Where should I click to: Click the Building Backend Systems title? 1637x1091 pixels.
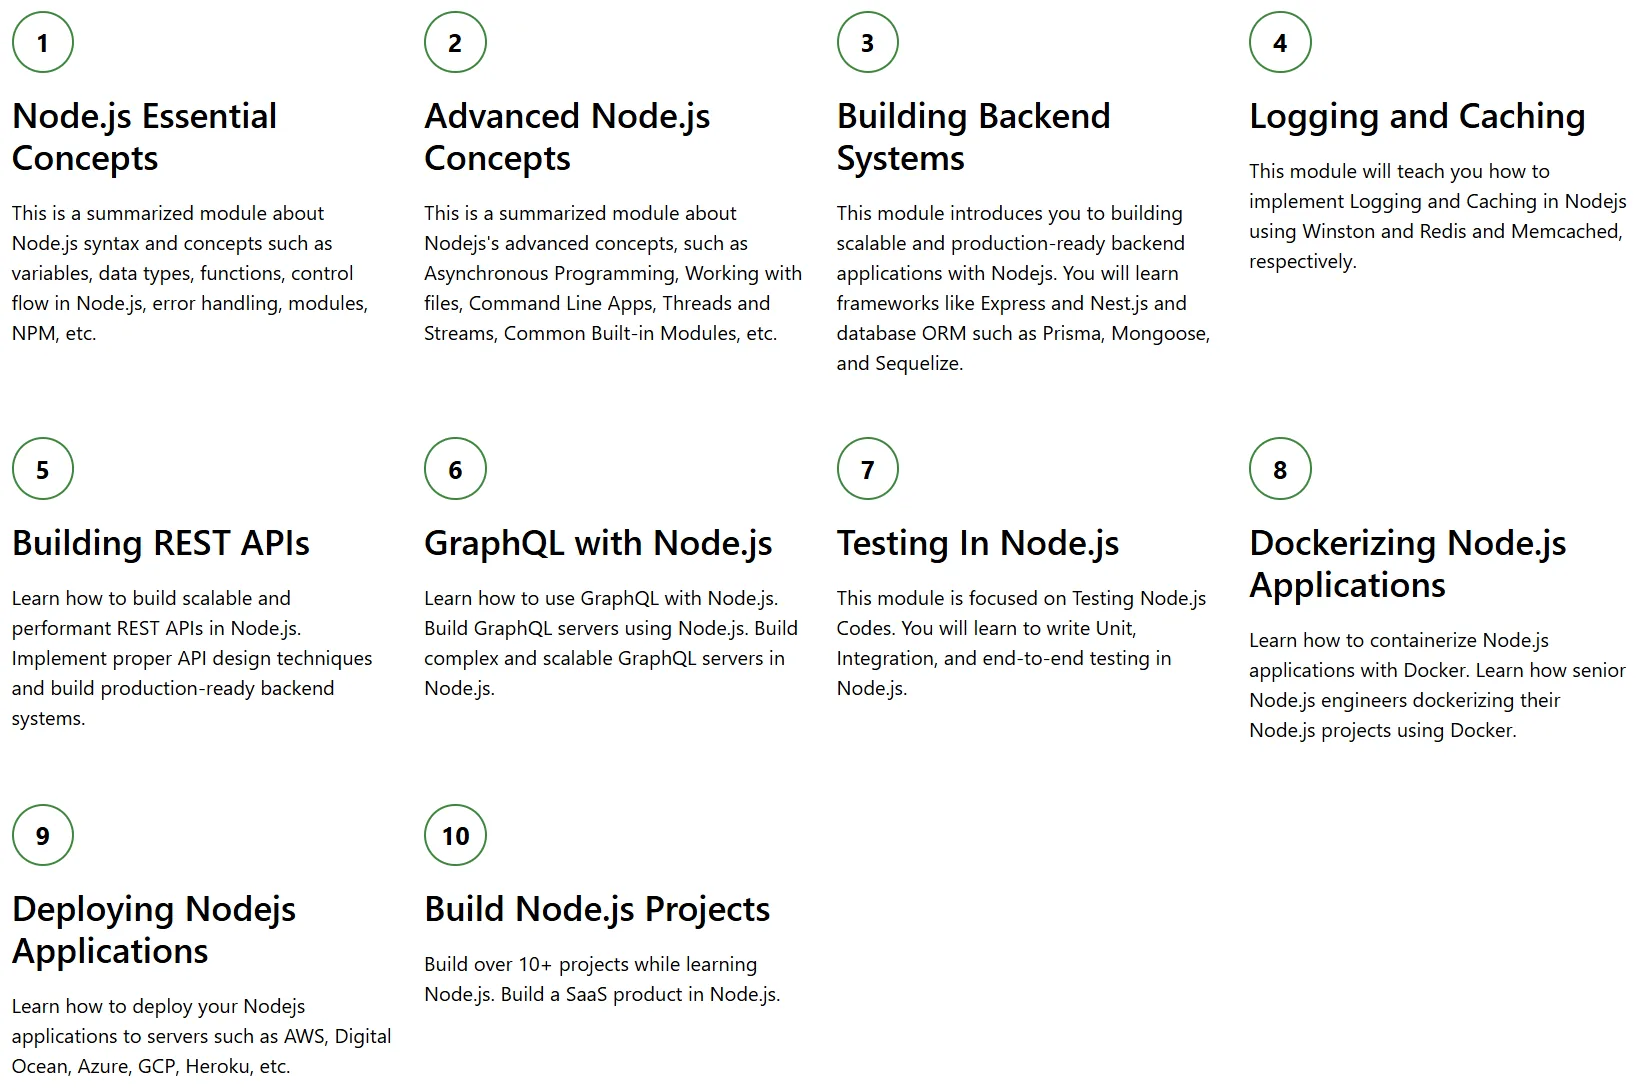click(x=974, y=137)
